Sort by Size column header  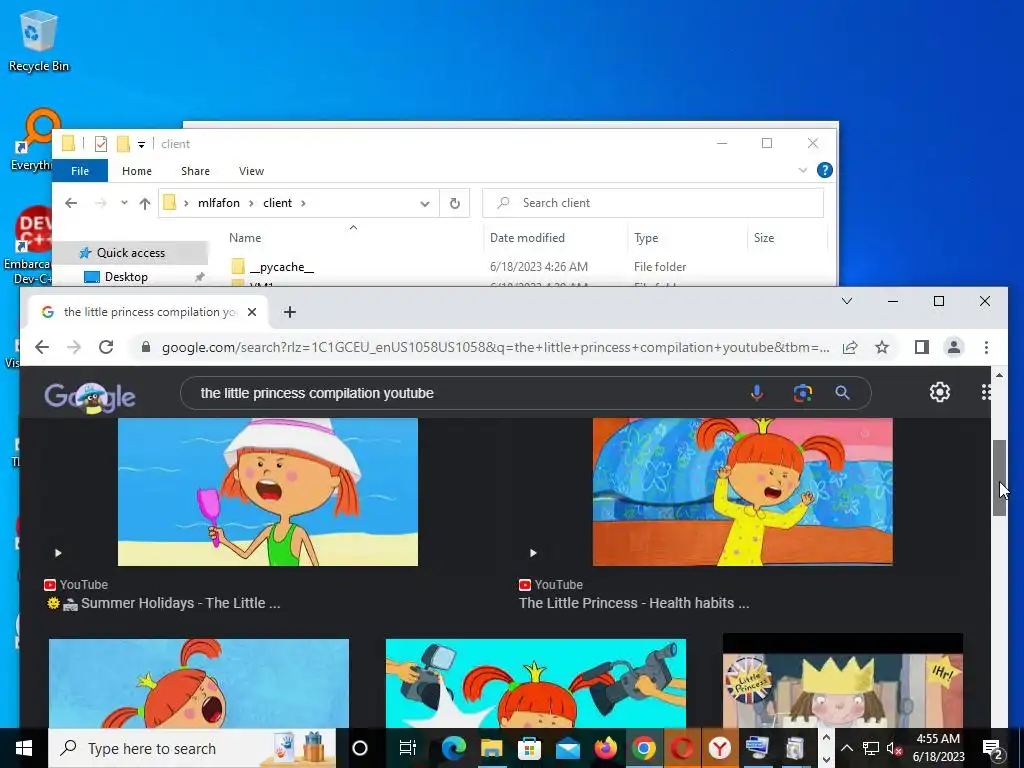click(763, 238)
